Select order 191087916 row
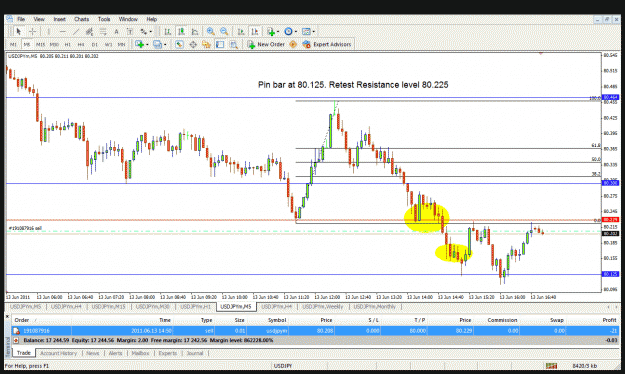Screen dimensions: 625x374 315,331
